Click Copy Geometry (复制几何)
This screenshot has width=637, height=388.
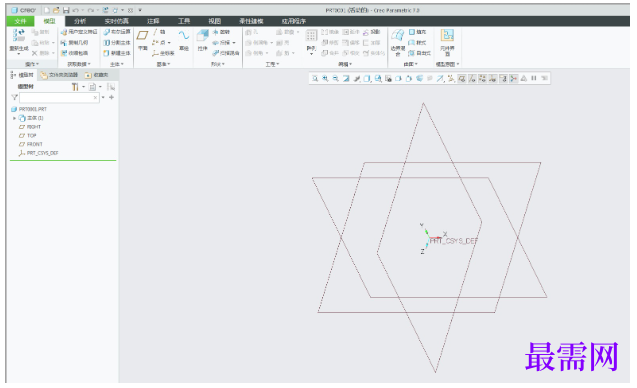tap(74, 42)
